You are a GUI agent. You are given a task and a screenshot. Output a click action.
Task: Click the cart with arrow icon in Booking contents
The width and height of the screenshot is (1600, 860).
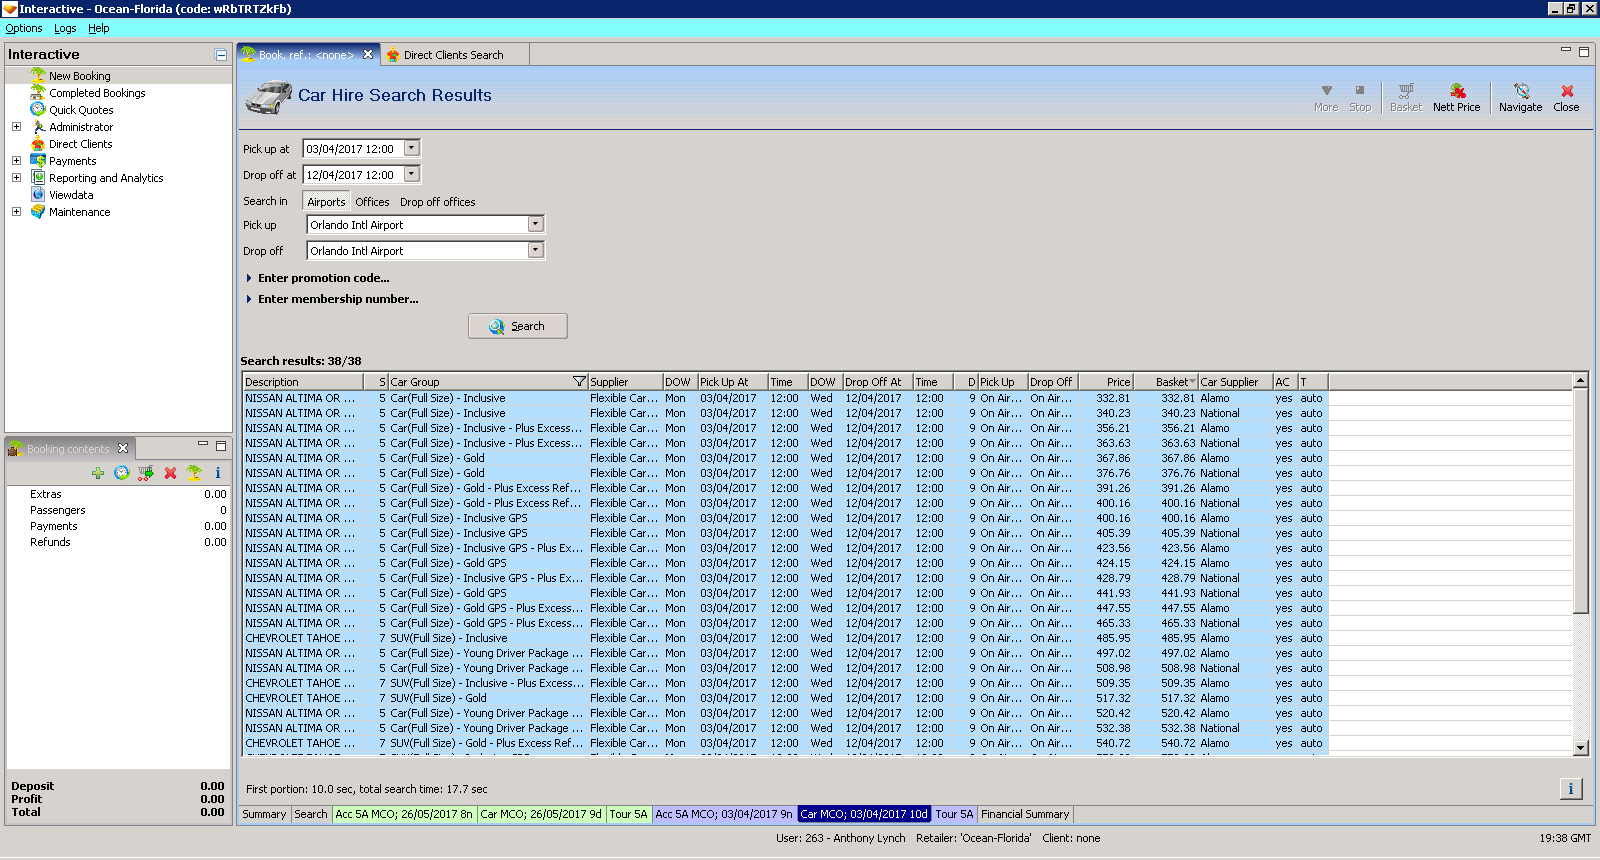146,473
